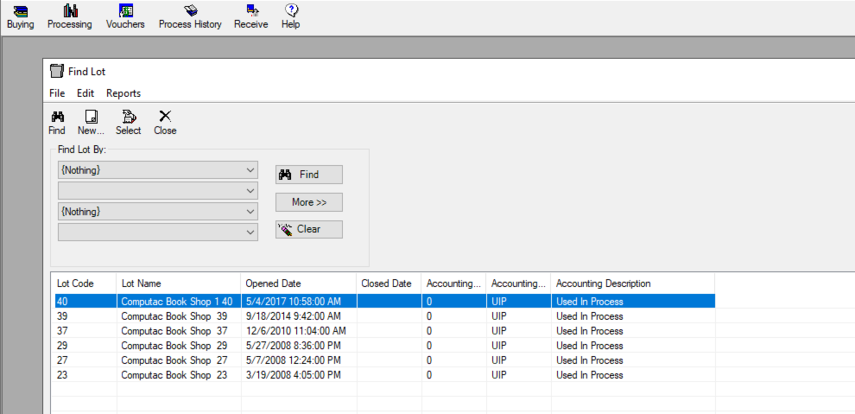Click UIP cell in lot 37 row

pyautogui.click(x=499, y=331)
